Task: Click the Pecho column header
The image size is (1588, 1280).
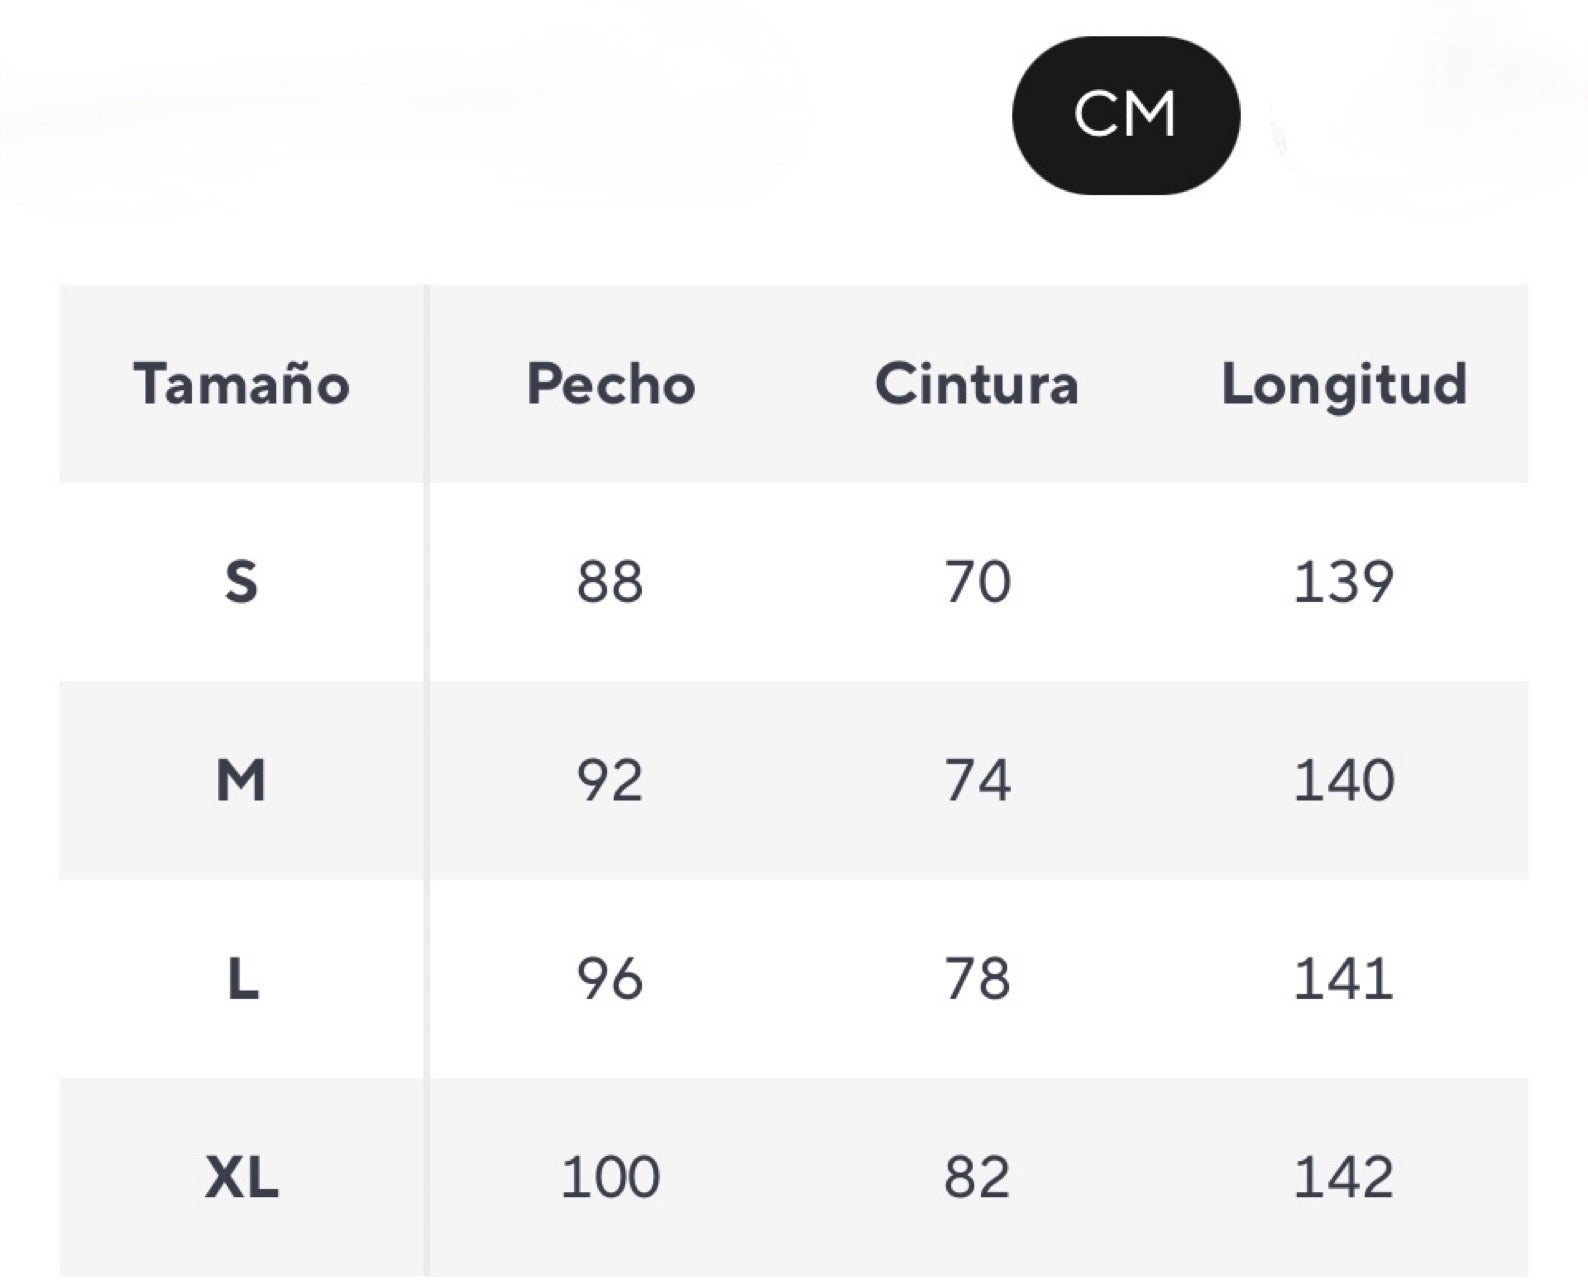Action: [x=611, y=384]
